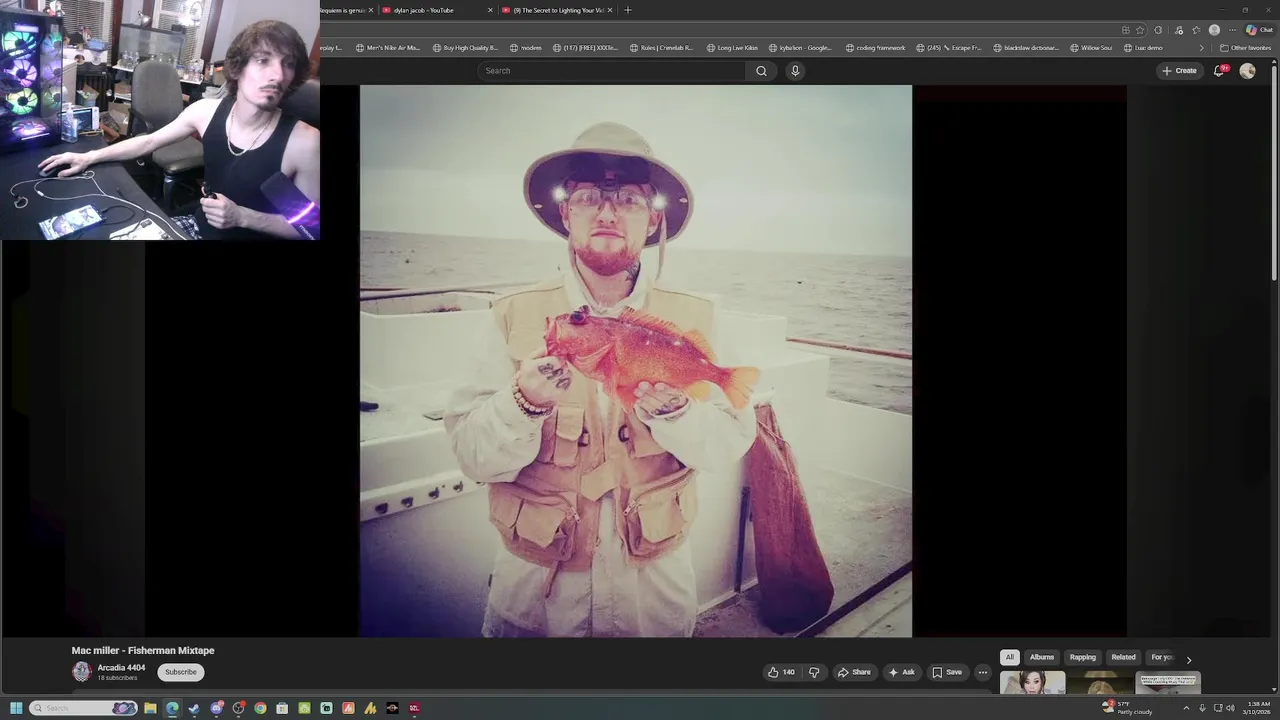
Task: Open the volume control in system tray
Action: pyautogui.click(x=1230, y=708)
